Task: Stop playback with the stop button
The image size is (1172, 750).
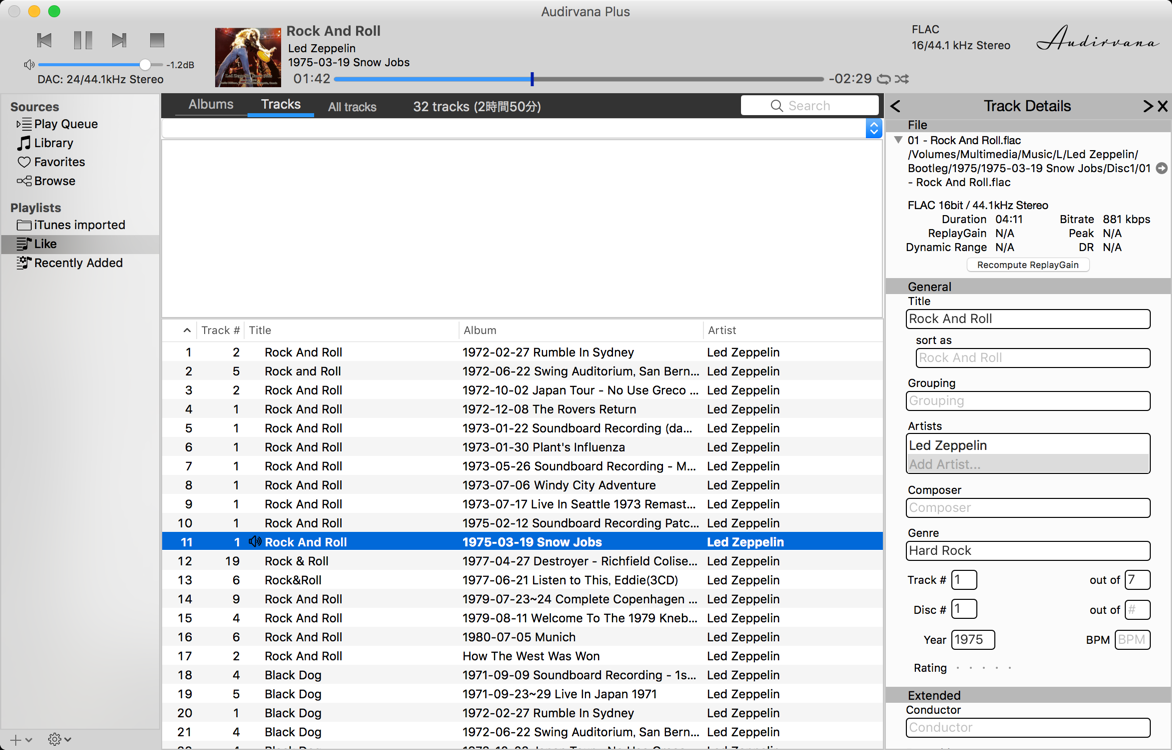Action: tap(156, 40)
